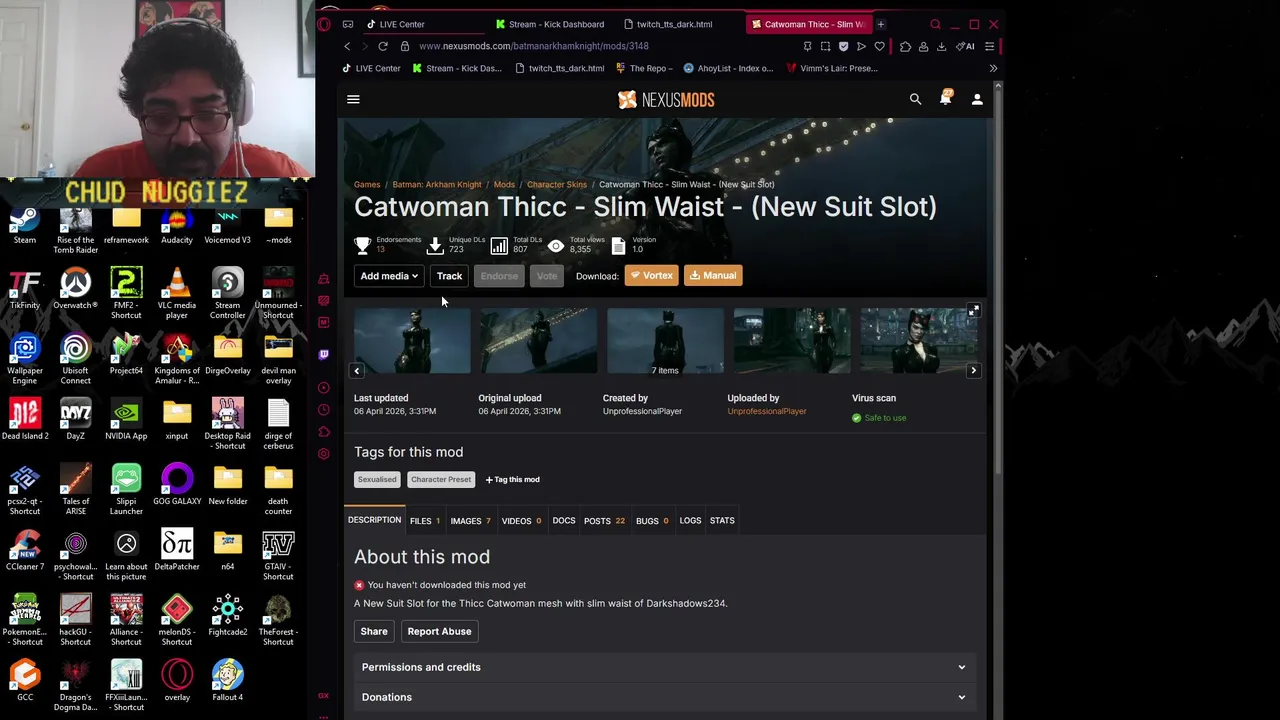Expand the Permissions and credits section
1280x720 pixels.
coord(665,667)
